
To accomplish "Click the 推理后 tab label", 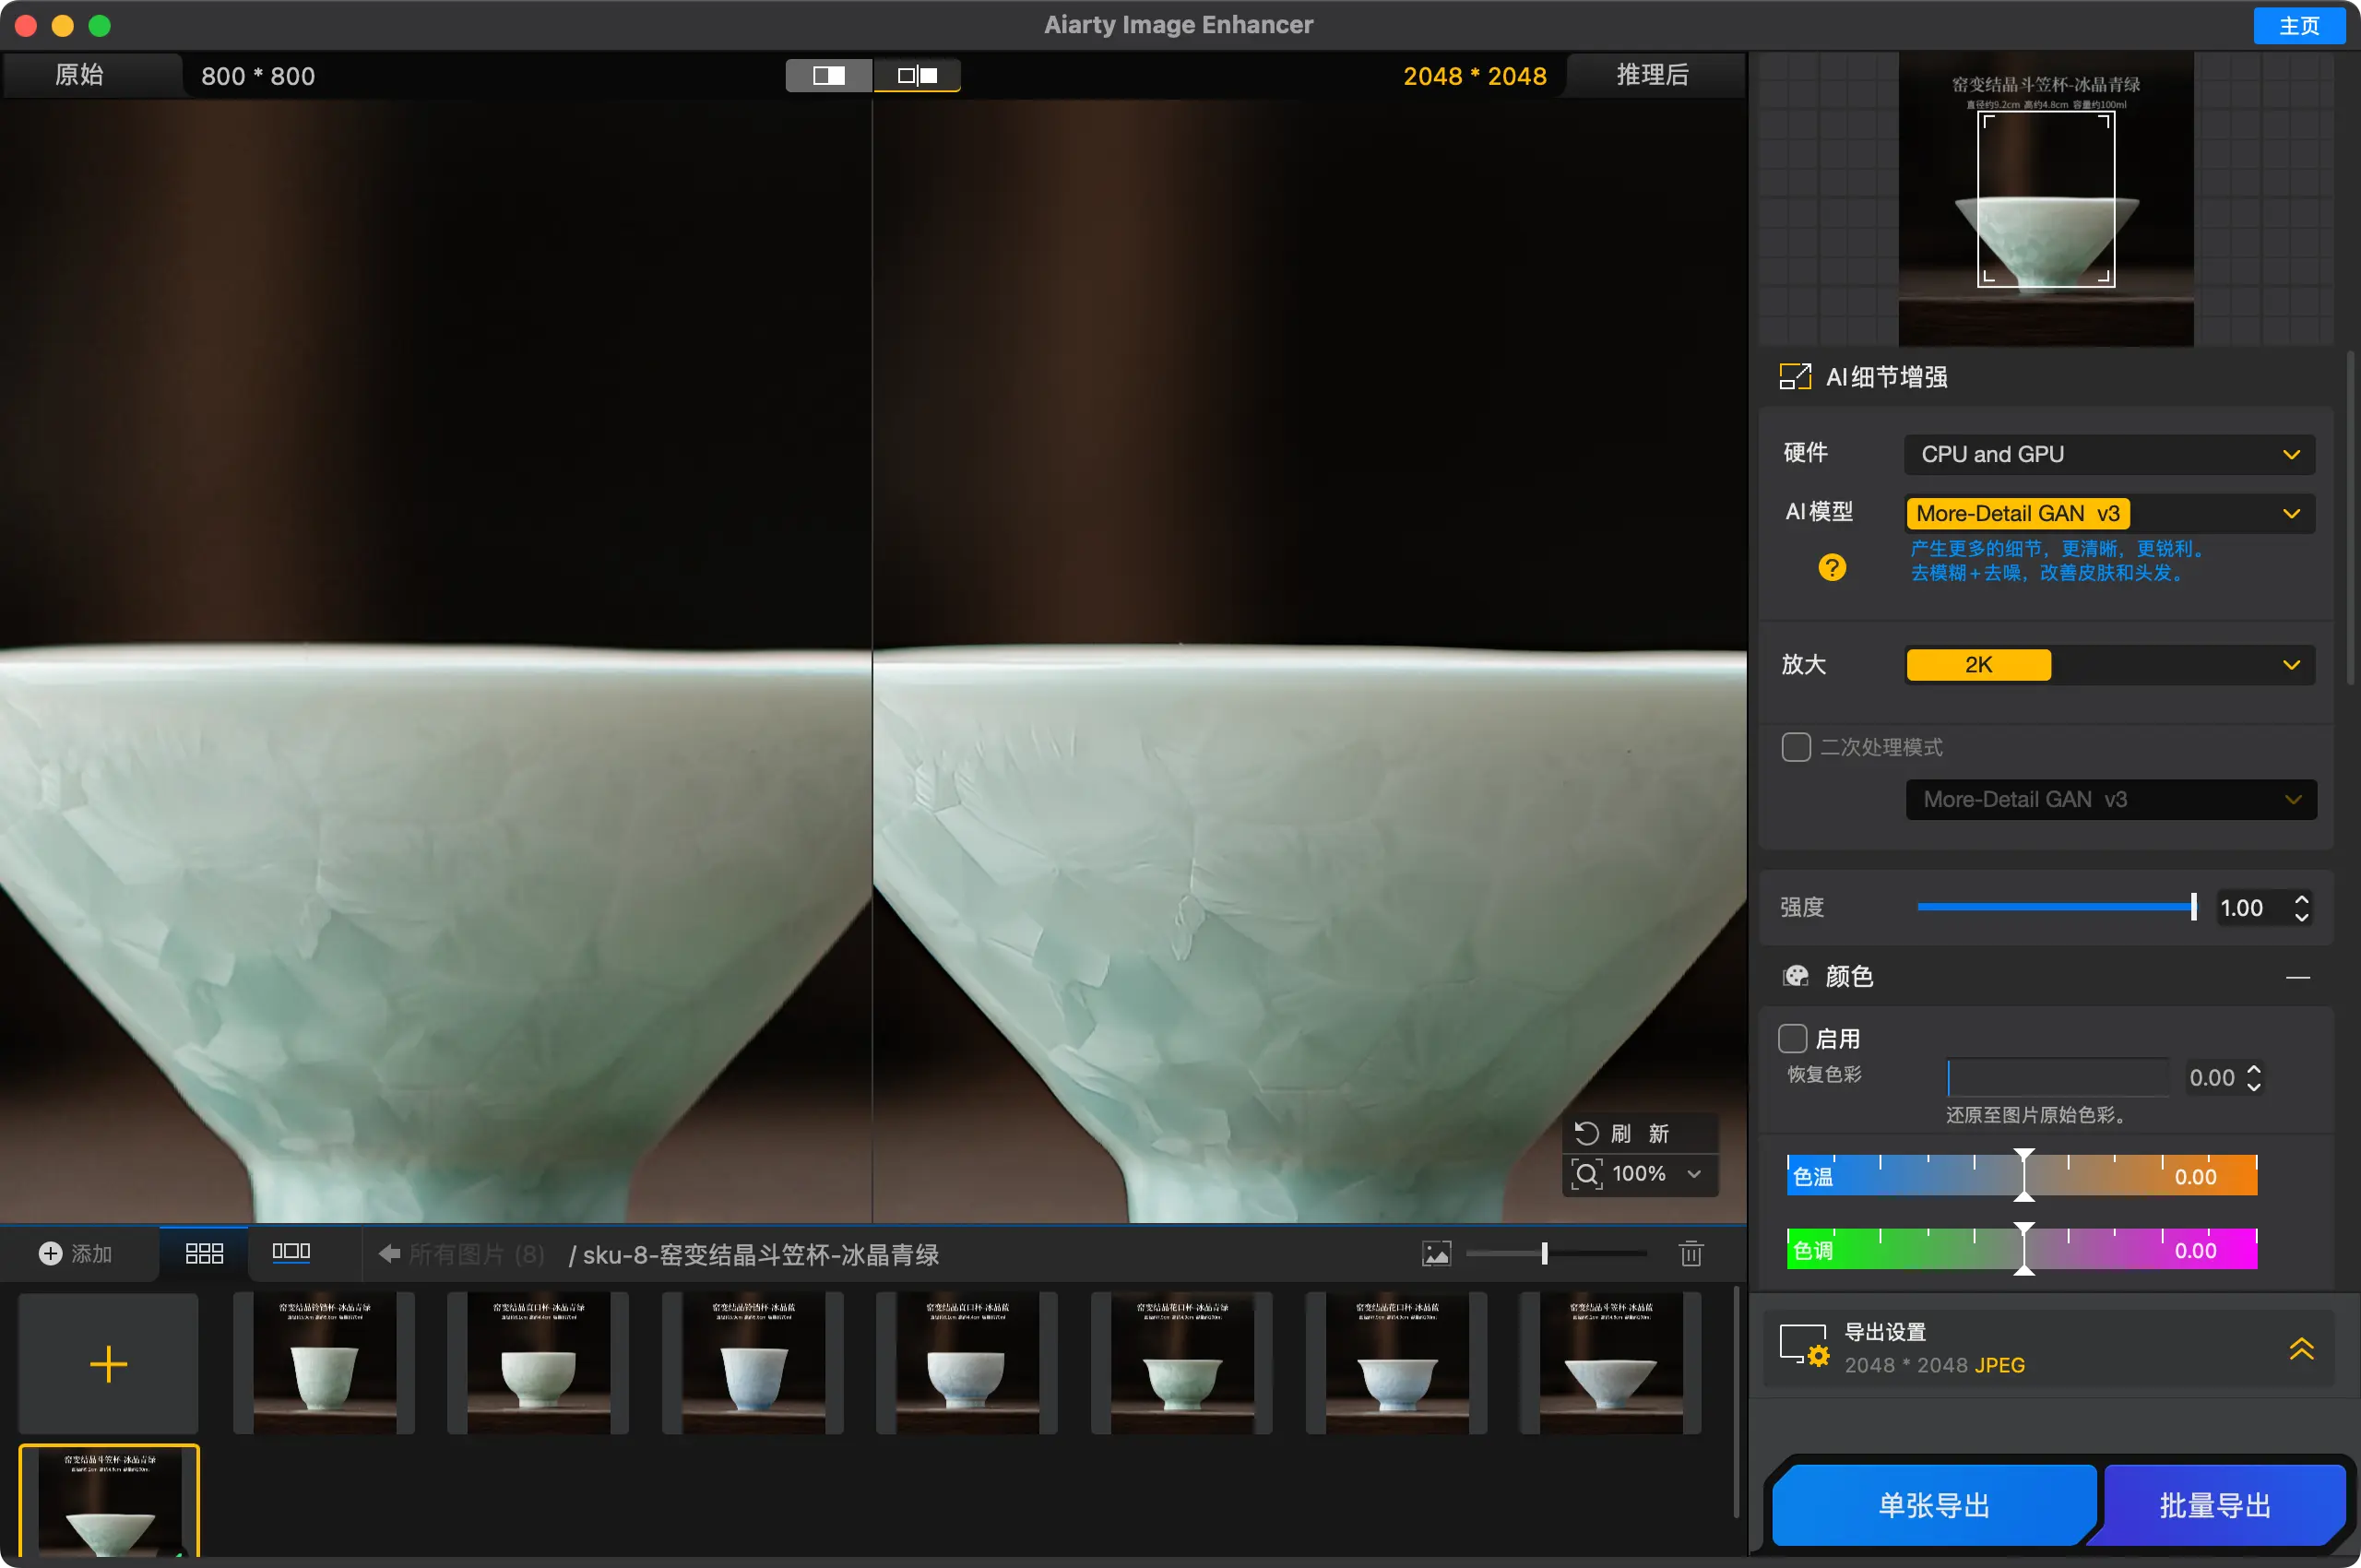I will click(x=1652, y=75).
